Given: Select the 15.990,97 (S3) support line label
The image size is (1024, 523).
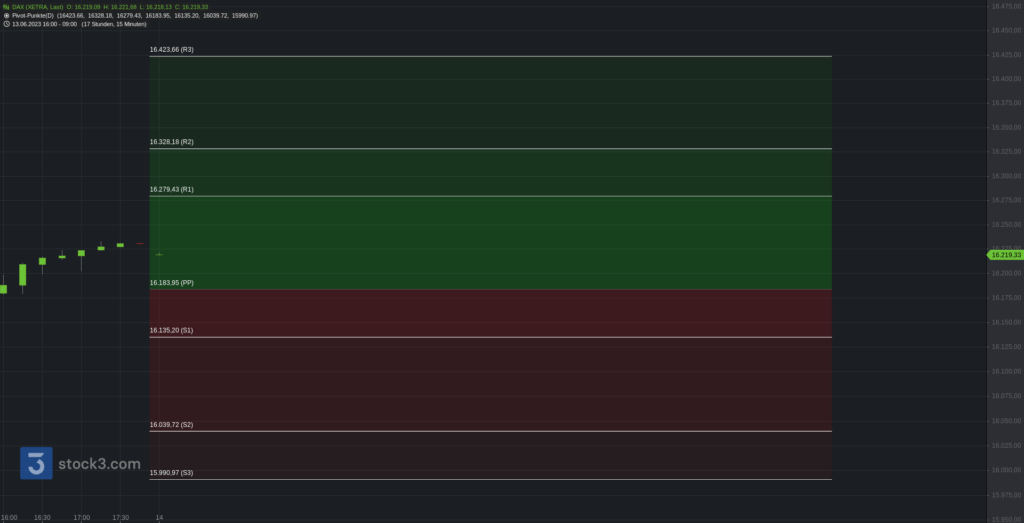Looking at the screenshot, I should click(x=171, y=472).
